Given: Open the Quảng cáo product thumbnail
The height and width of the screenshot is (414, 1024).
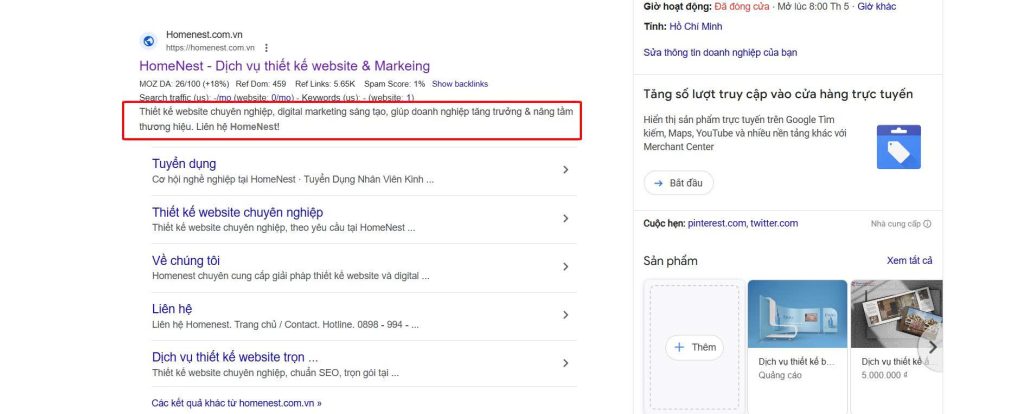Looking at the screenshot, I should tap(797, 314).
